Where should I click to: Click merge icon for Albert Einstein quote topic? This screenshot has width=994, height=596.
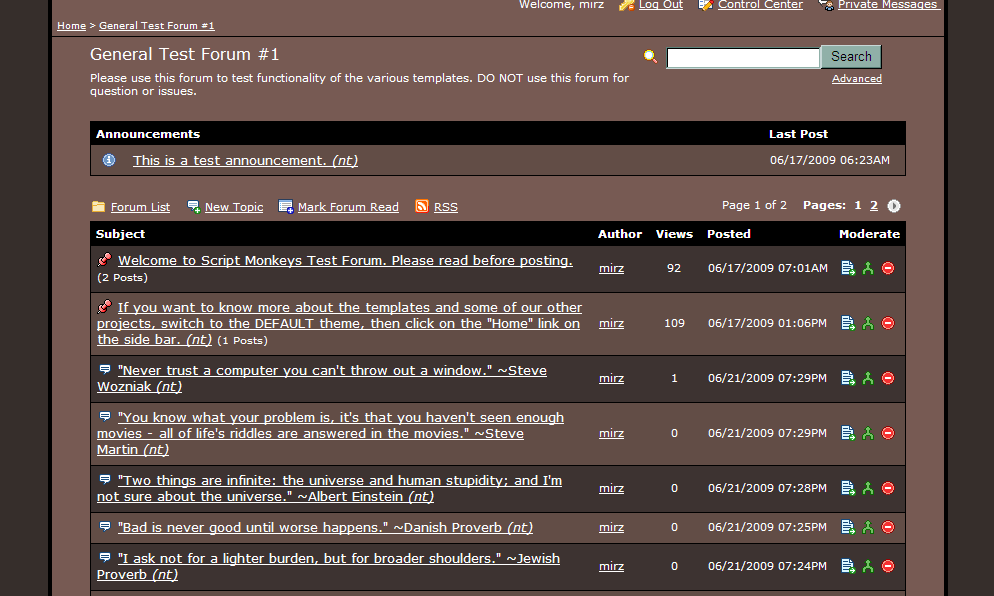[868, 488]
